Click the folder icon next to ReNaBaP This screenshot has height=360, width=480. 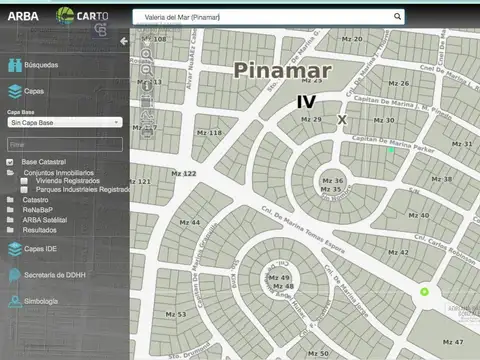coord(10,210)
